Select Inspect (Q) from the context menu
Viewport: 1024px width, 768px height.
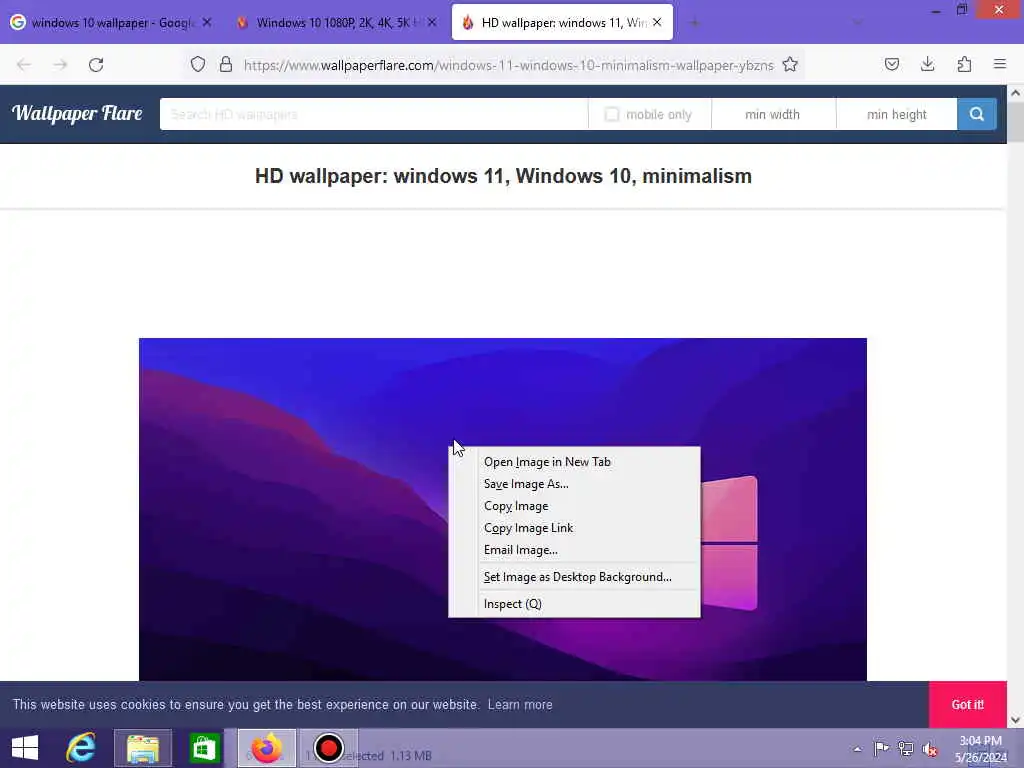(574, 604)
